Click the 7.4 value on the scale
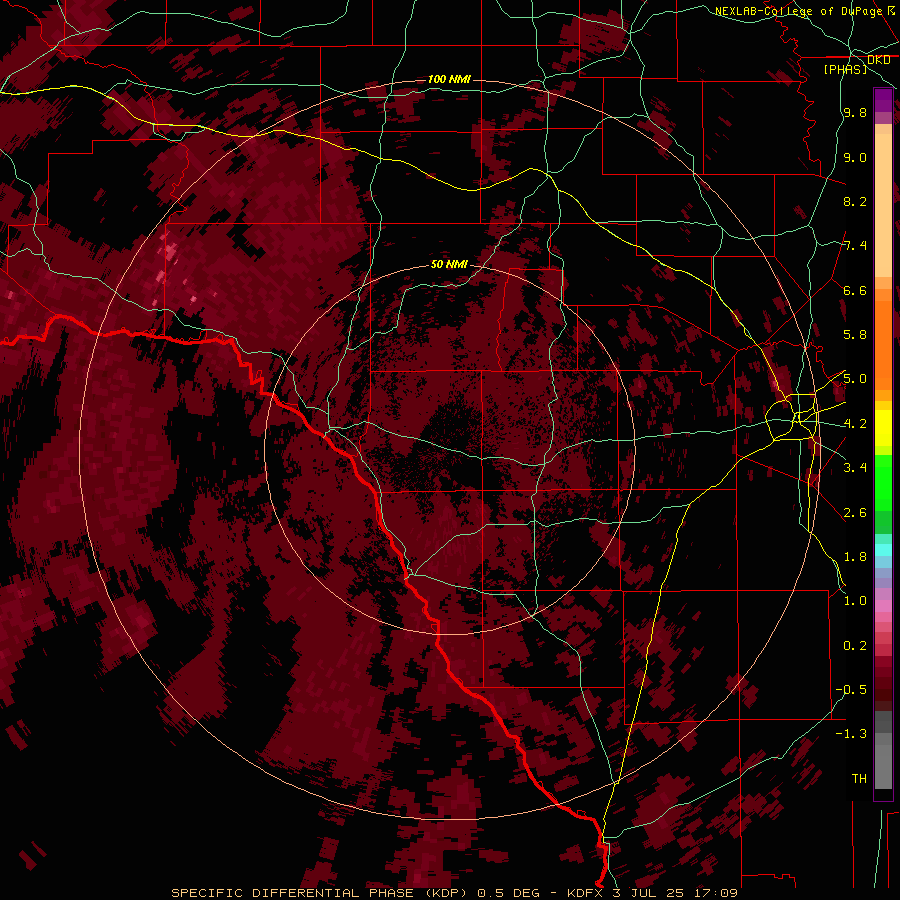The image size is (900, 900). point(855,246)
